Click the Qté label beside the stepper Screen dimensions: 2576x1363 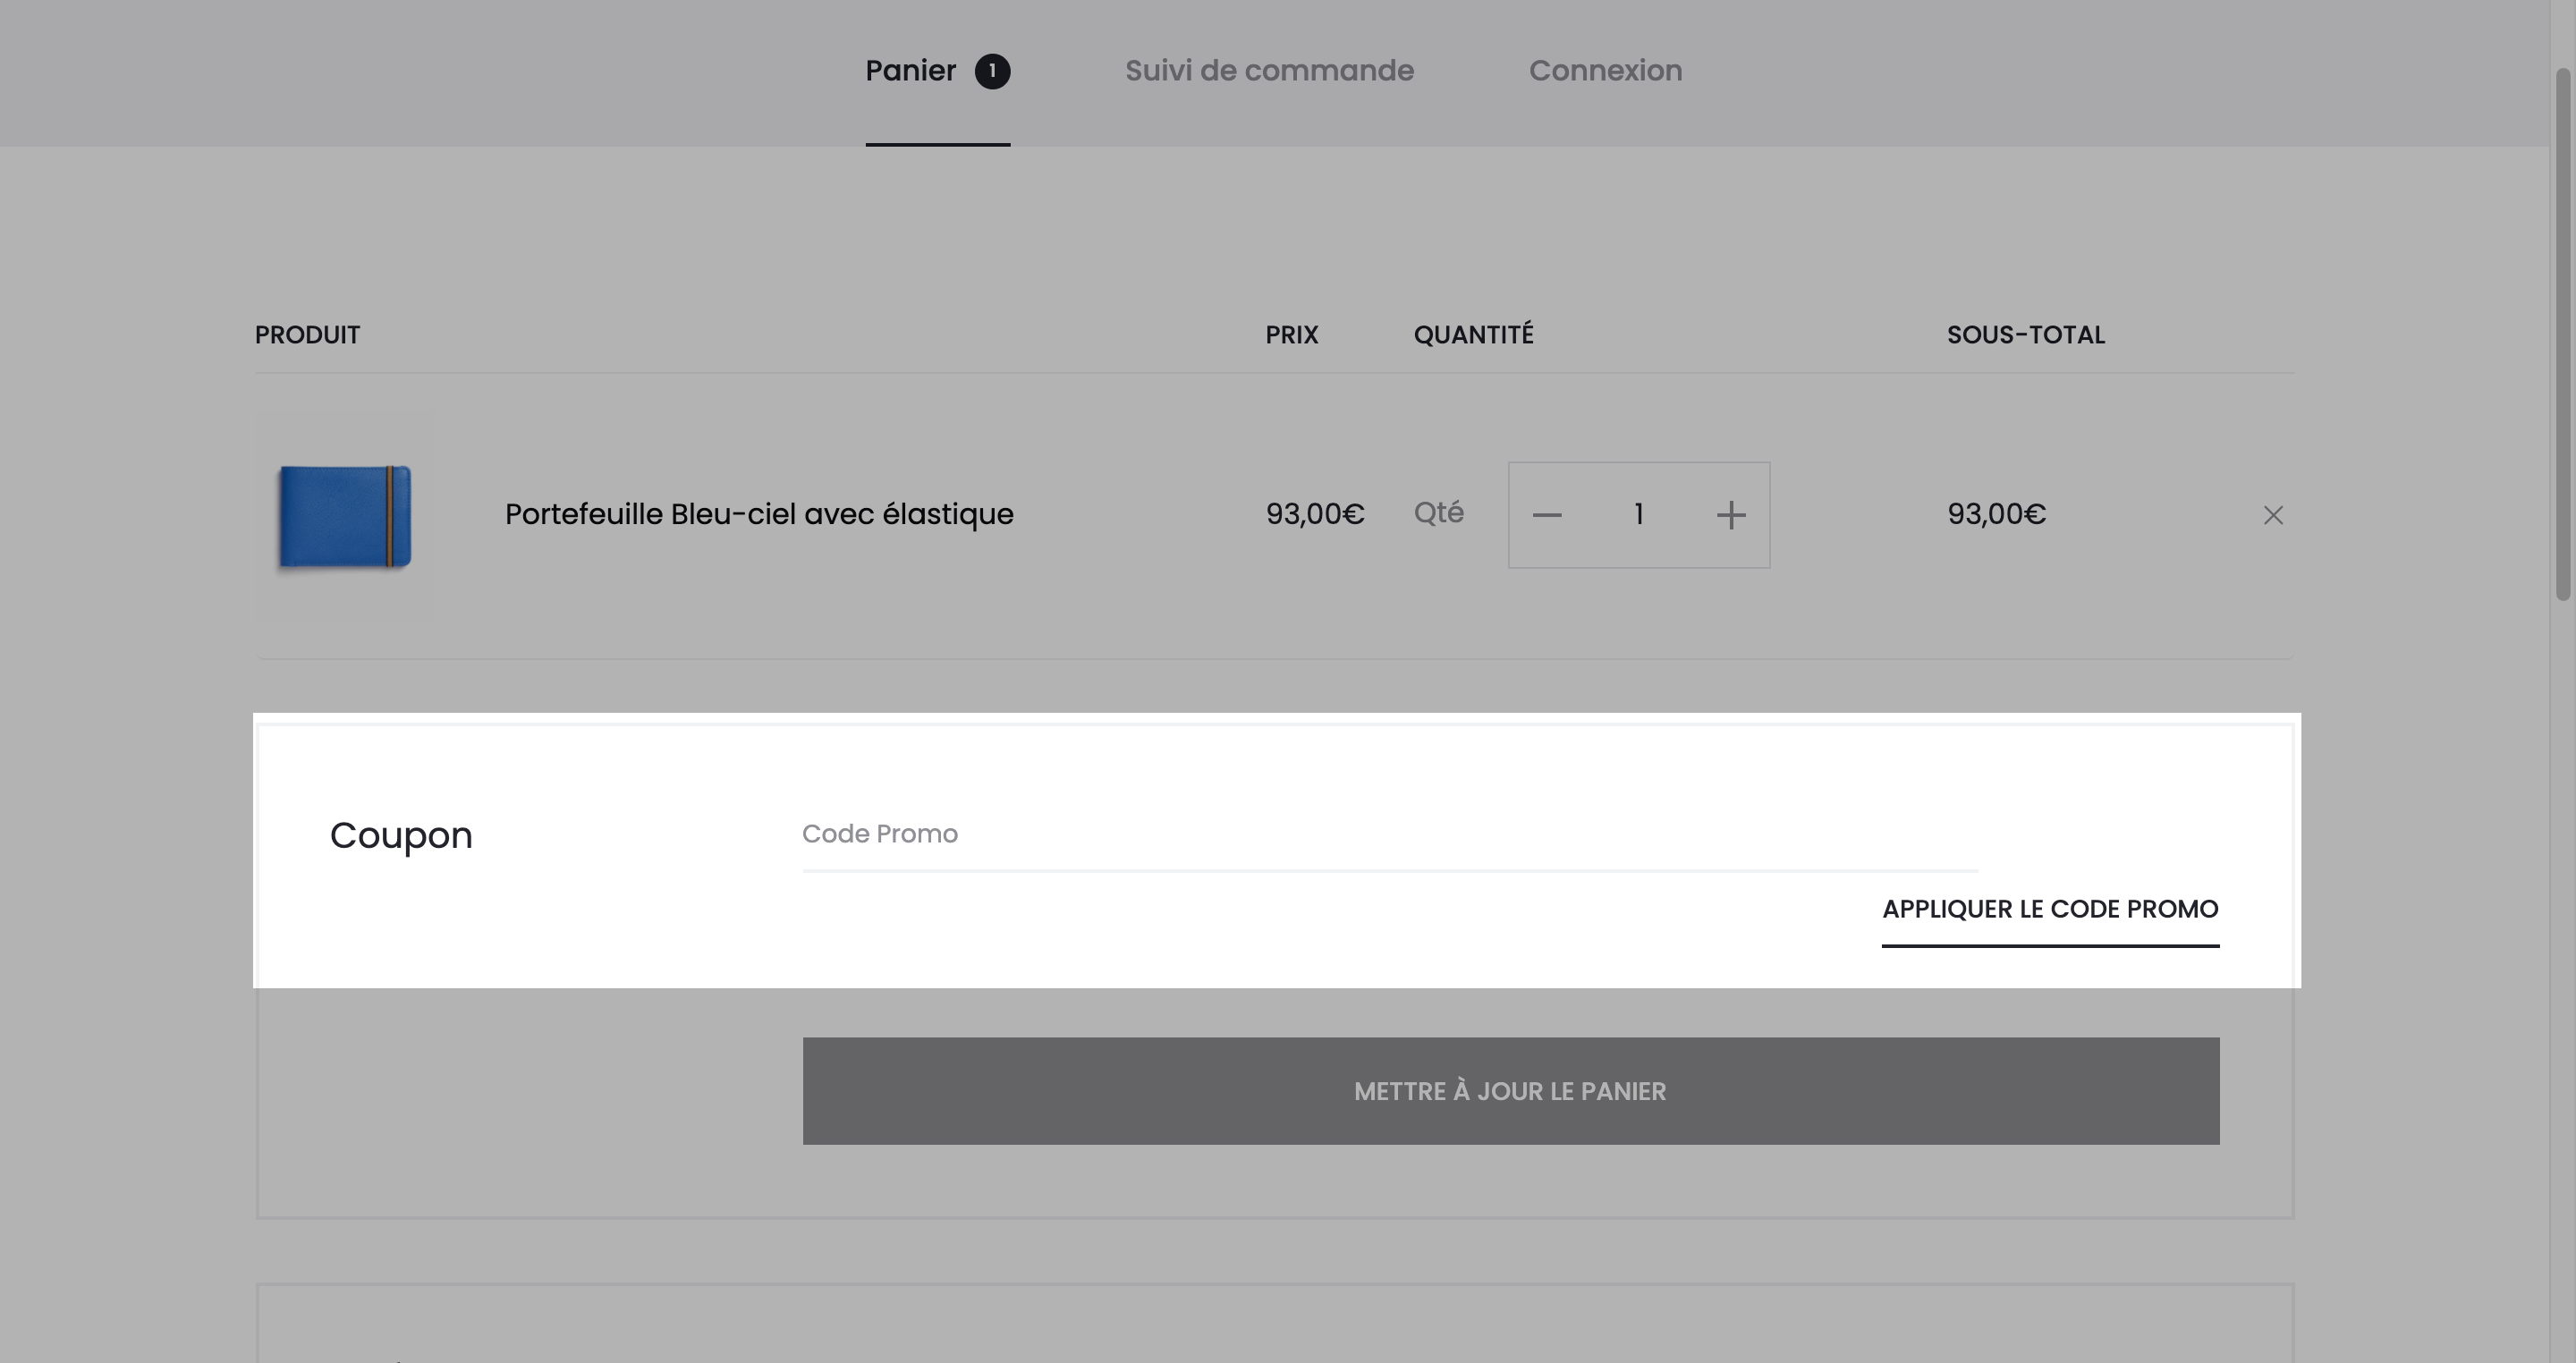tap(1438, 514)
